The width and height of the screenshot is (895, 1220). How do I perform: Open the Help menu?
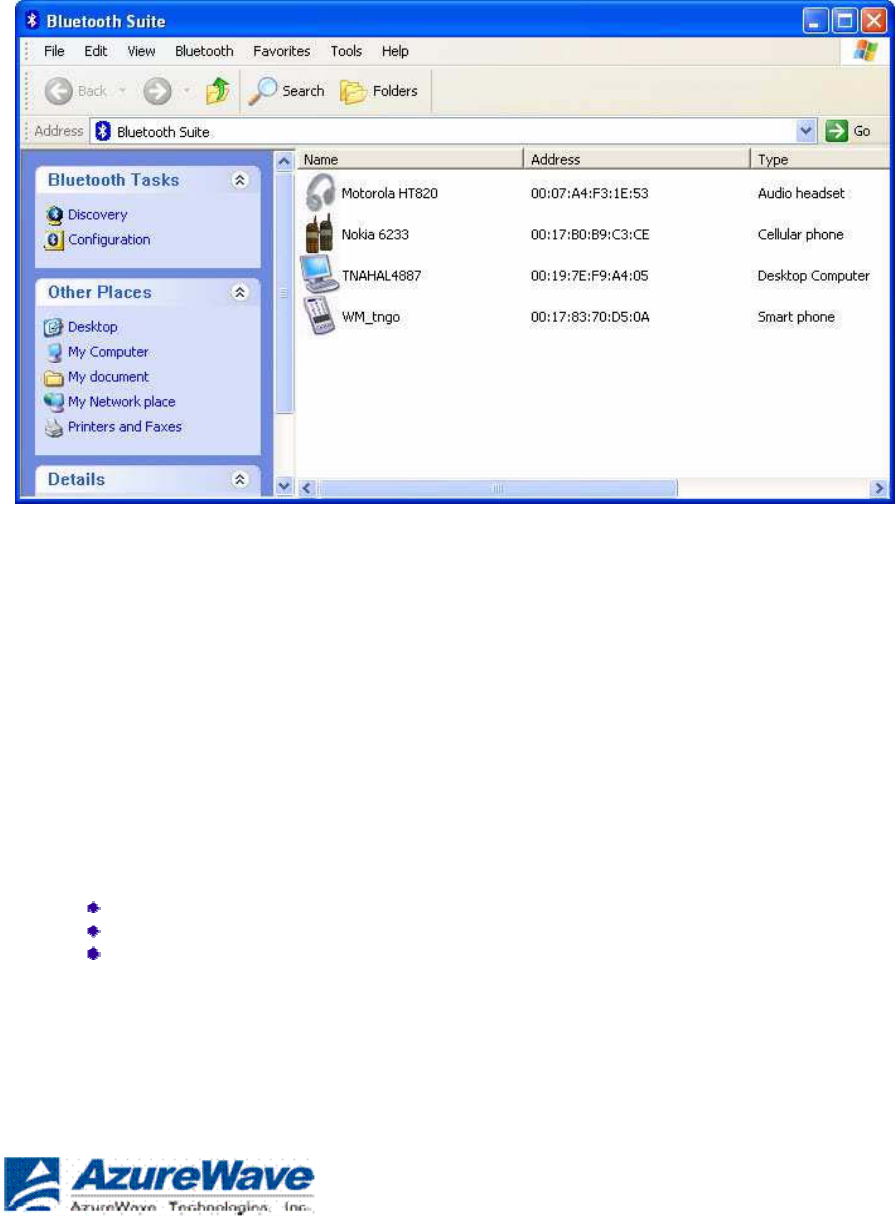[x=395, y=51]
